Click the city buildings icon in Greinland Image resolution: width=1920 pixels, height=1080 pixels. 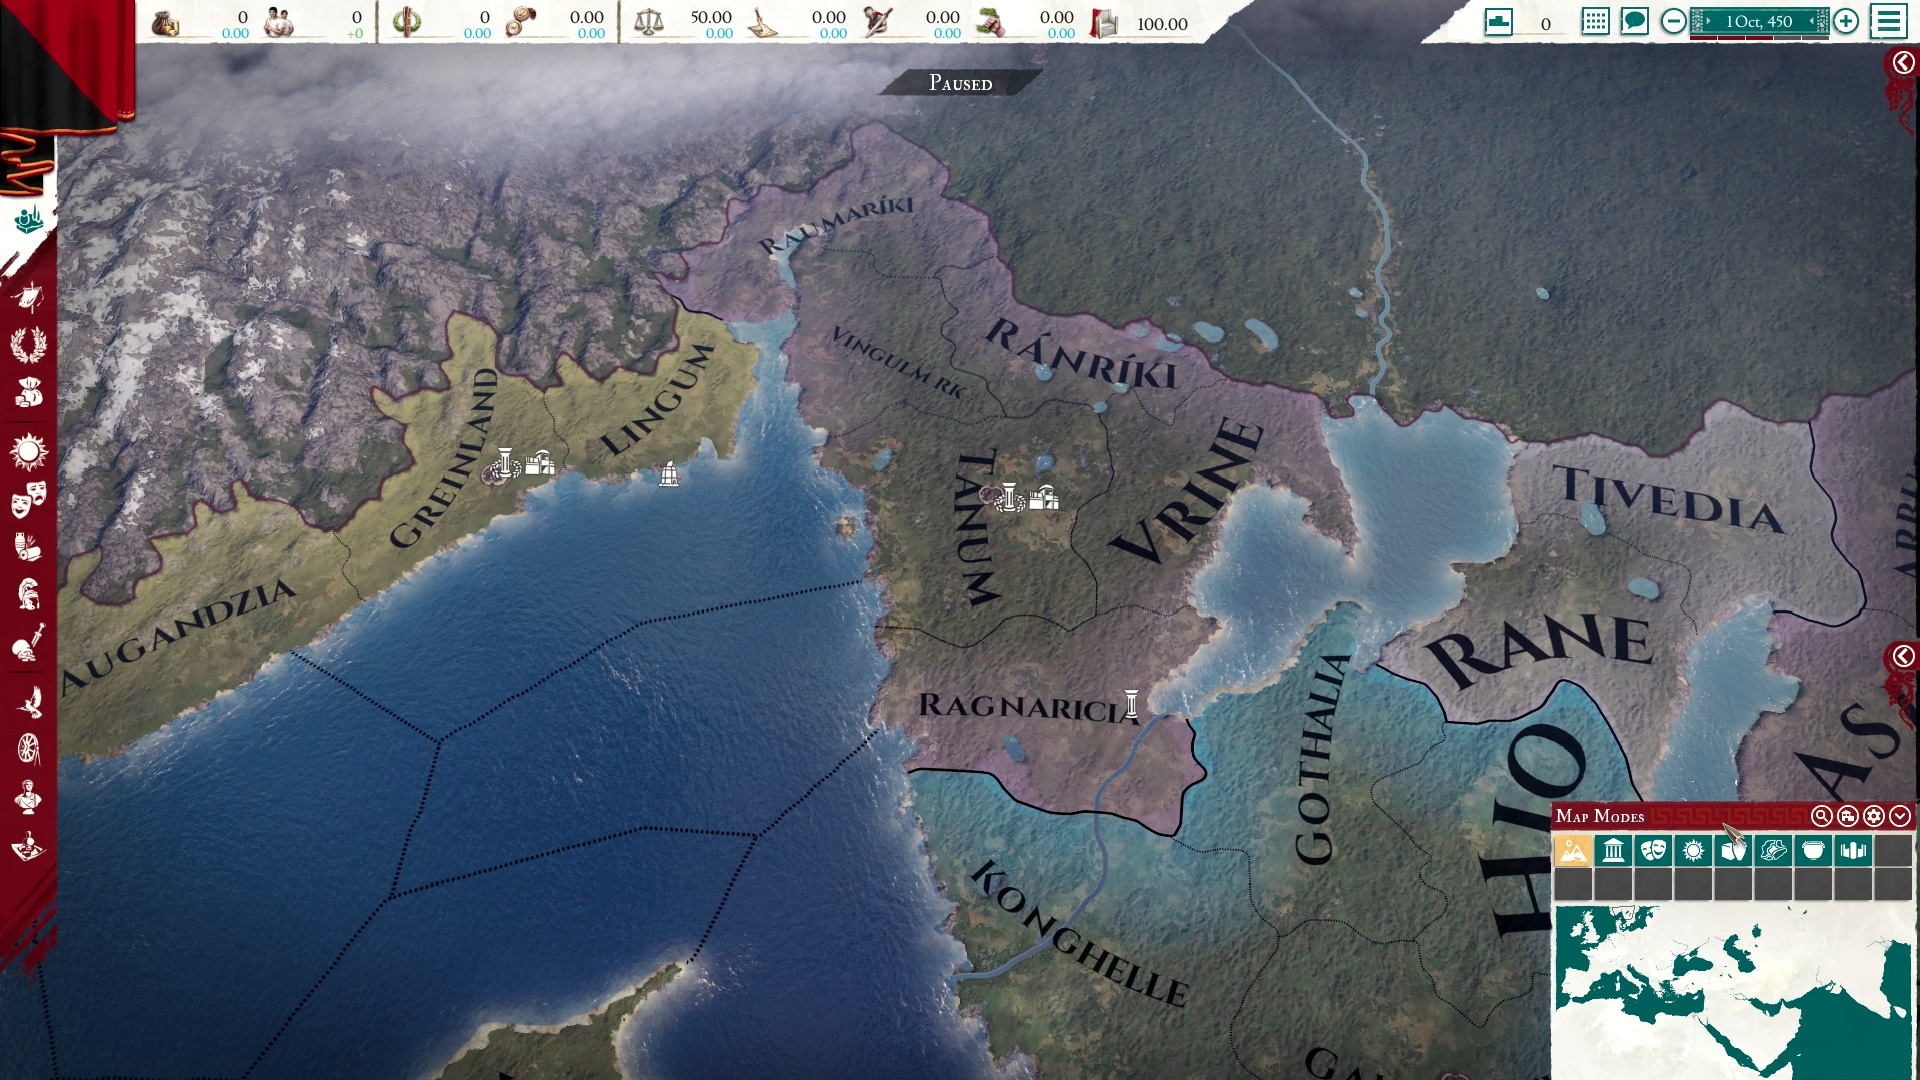pos(540,462)
